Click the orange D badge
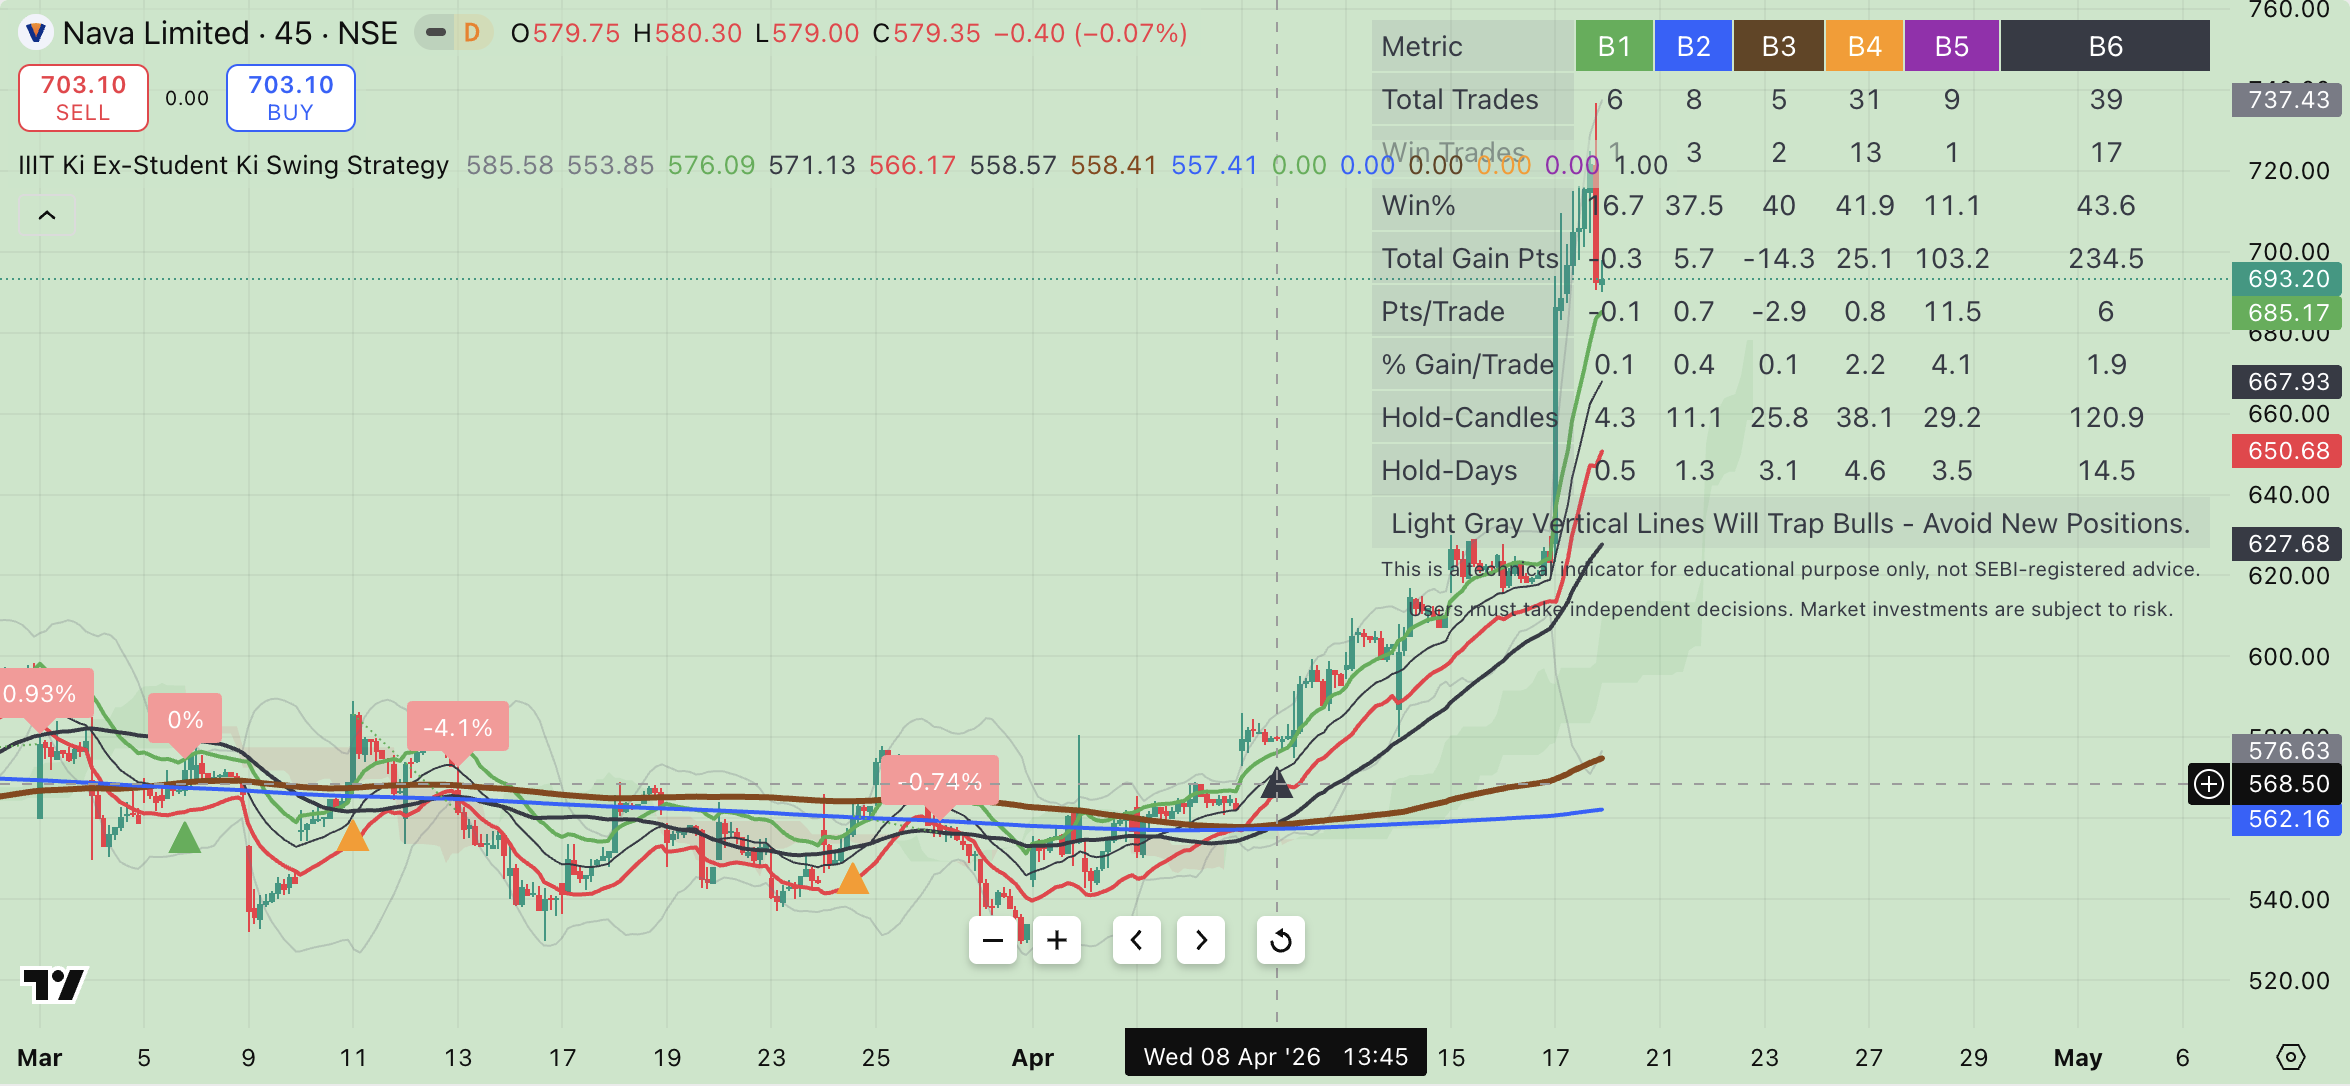 [x=472, y=33]
